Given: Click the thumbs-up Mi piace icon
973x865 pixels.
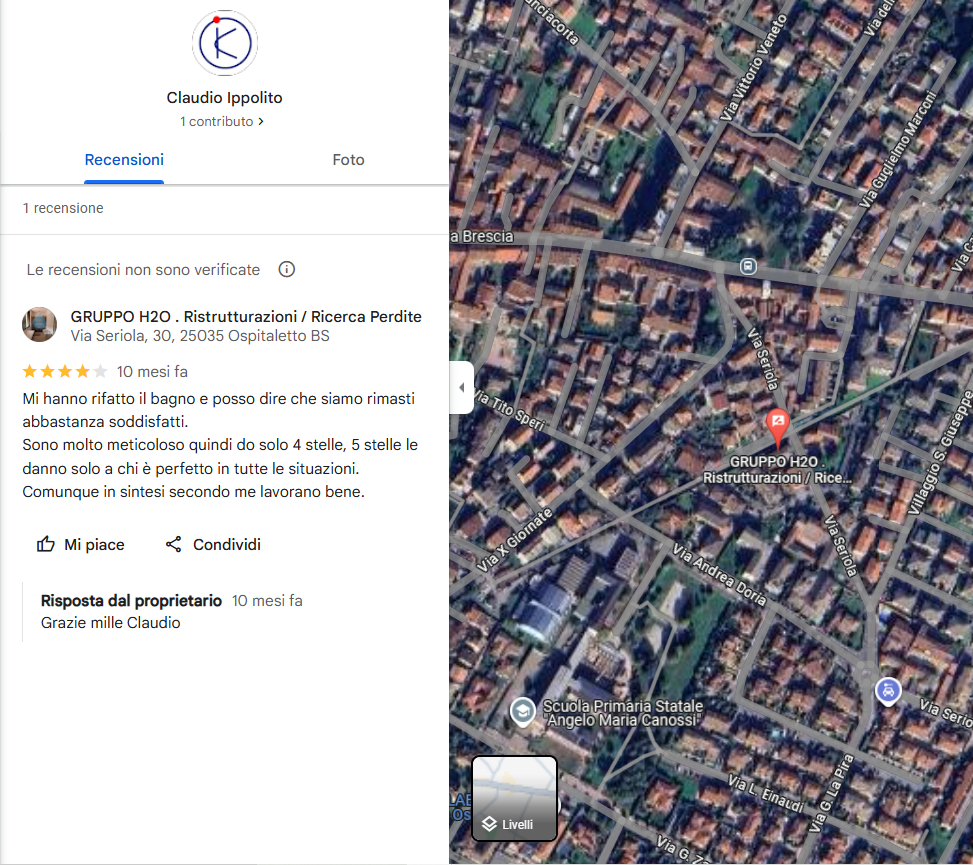Looking at the screenshot, I should point(46,544).
